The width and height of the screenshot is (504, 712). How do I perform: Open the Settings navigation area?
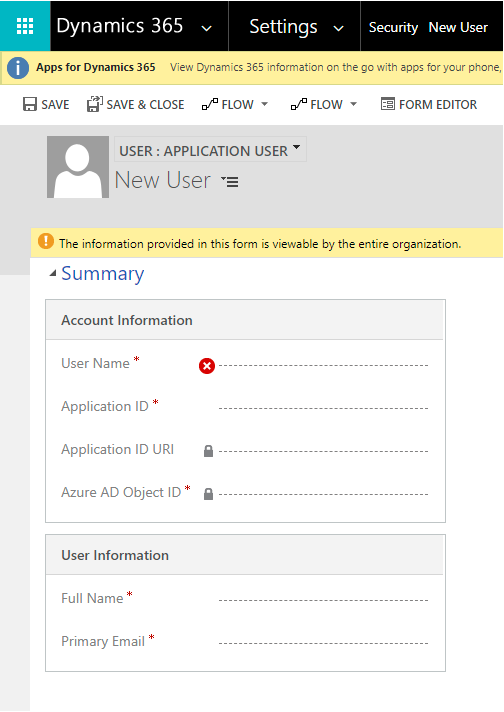click(283, 27)
